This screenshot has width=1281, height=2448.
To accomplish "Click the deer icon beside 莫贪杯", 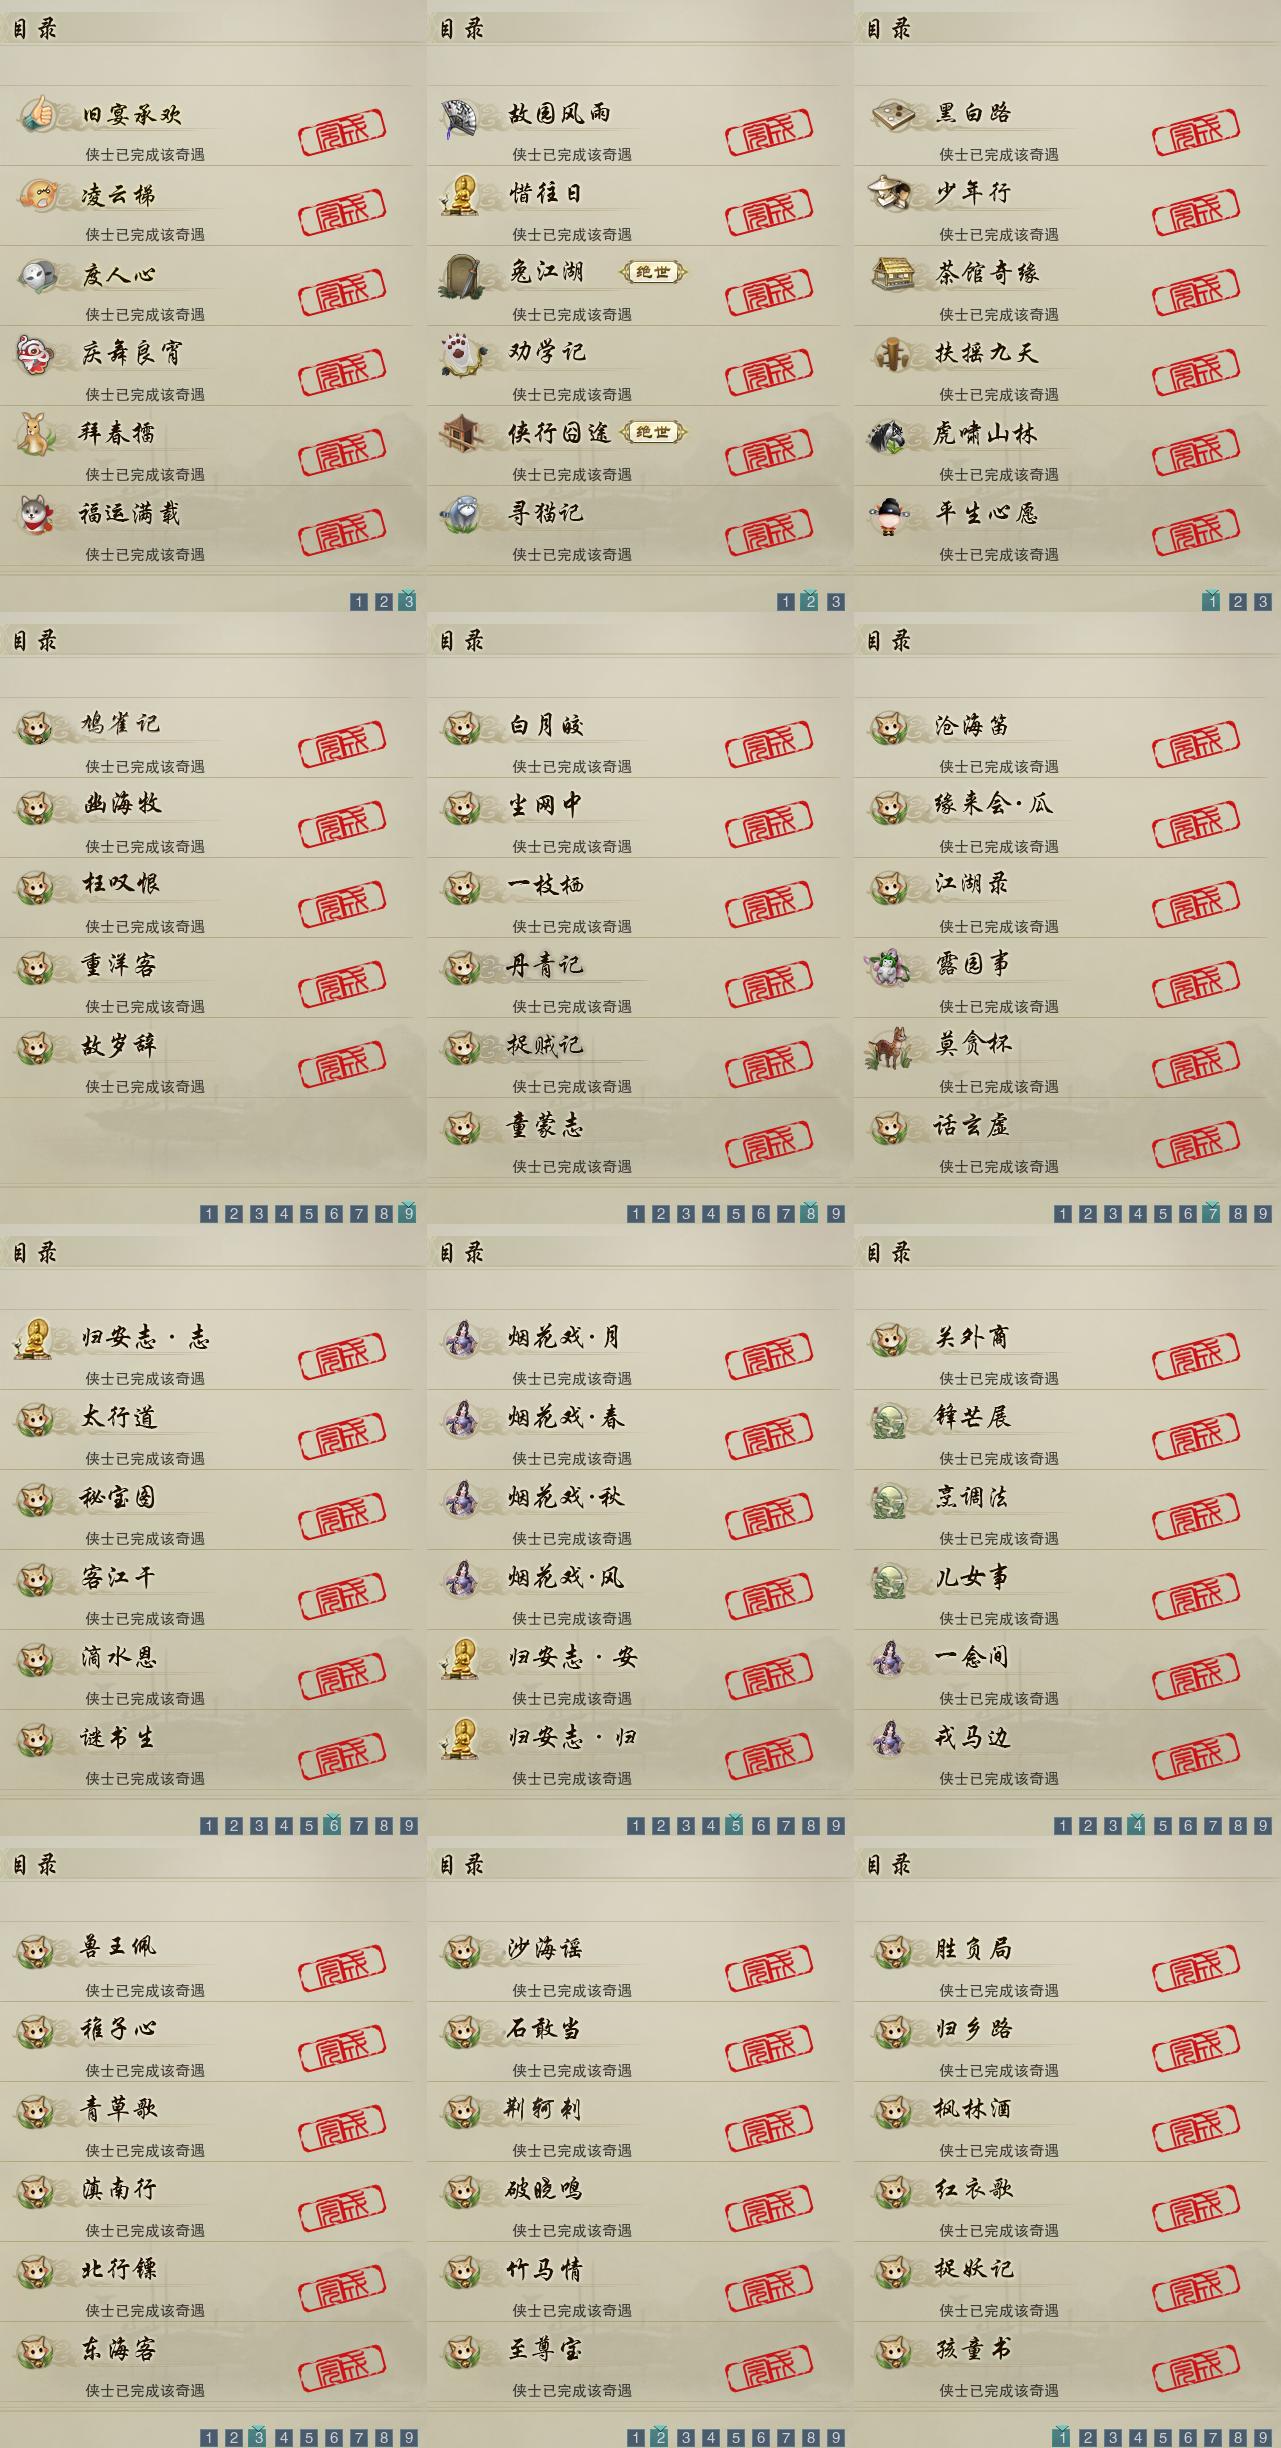I will tap(889, 1047).
